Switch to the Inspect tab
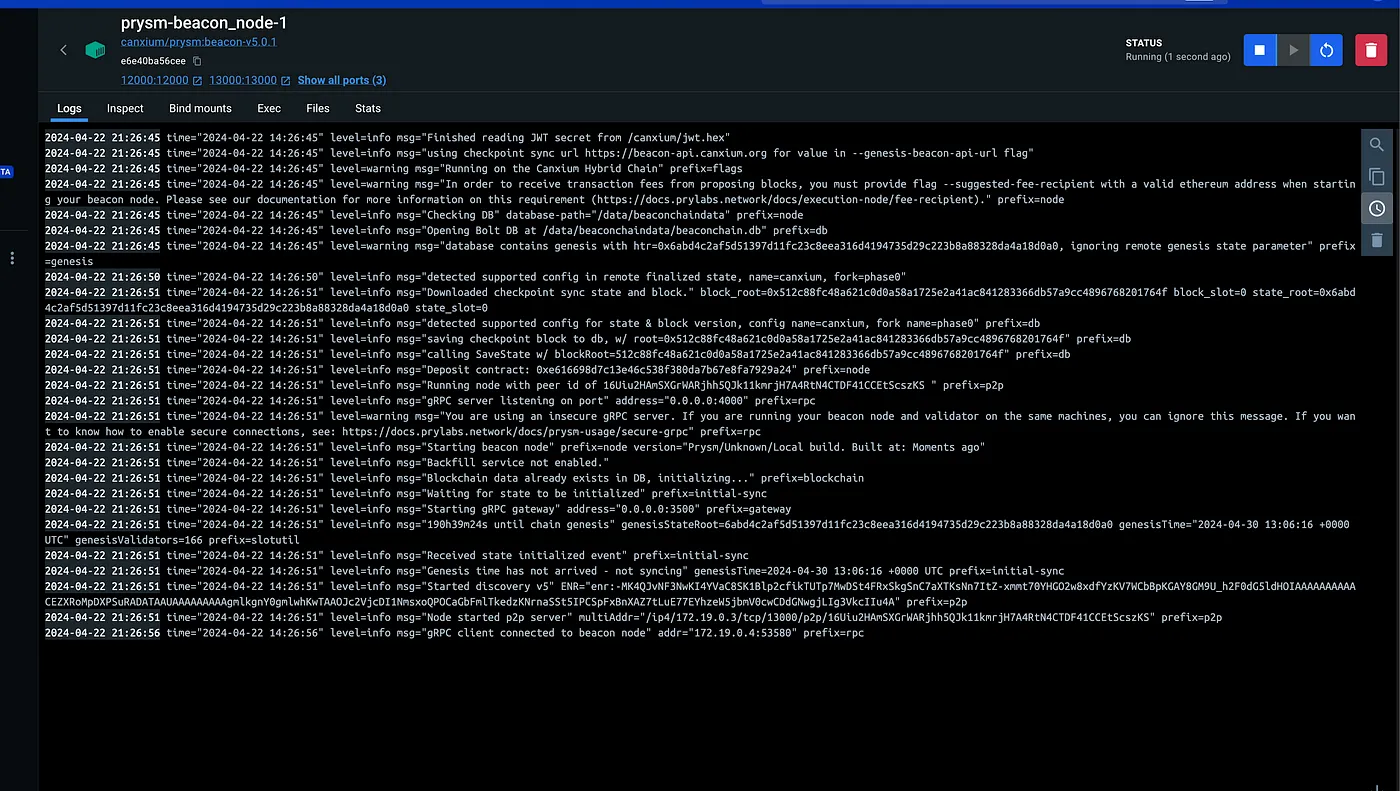The height and width of the screenshot is (791, 1400). (125, 108)
